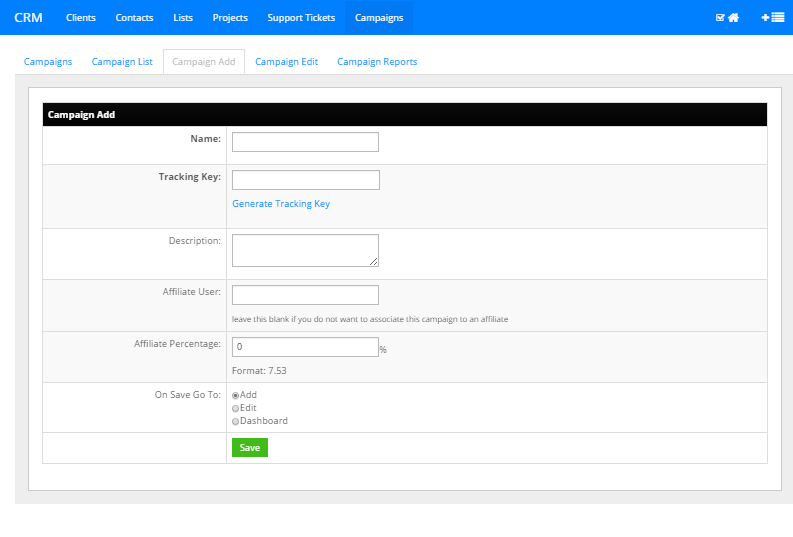This screenshot has height=537, width=793.
Task: Focus the Affiliate User input field
Action: (305, 295)
